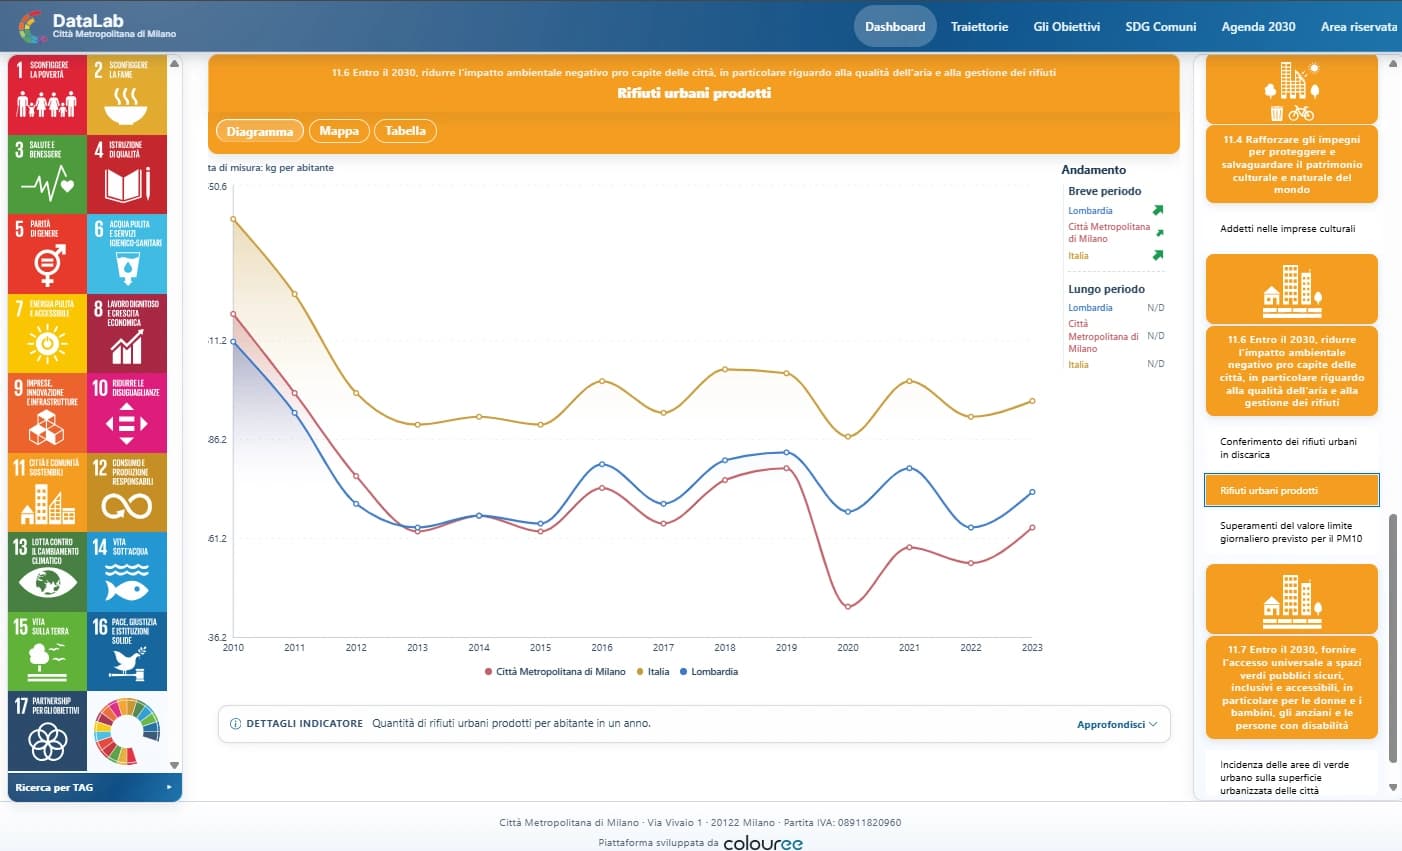Click the right panel vertical scrollbar thumb
1402x851 pixels.
(x=1393, y=638)
